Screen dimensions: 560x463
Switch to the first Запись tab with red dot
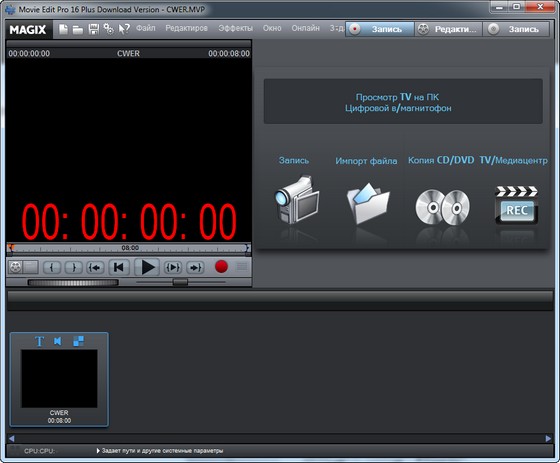379,29
